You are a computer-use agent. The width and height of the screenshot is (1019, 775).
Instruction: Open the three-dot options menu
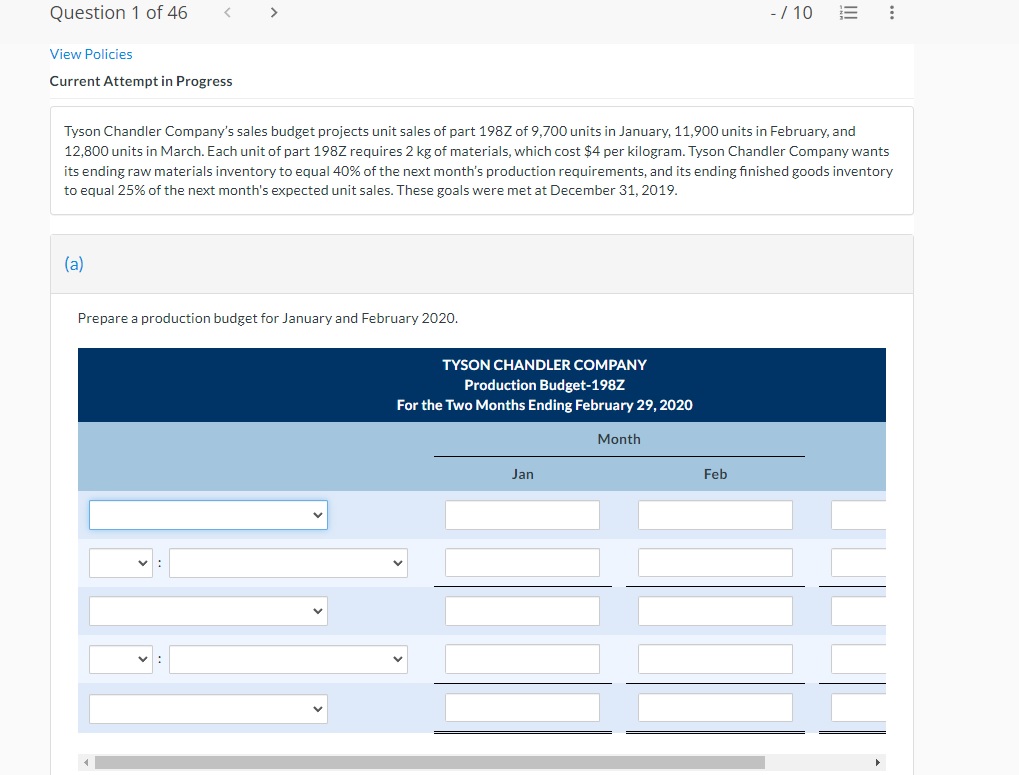pyautogui.click(x=893, y=12)
